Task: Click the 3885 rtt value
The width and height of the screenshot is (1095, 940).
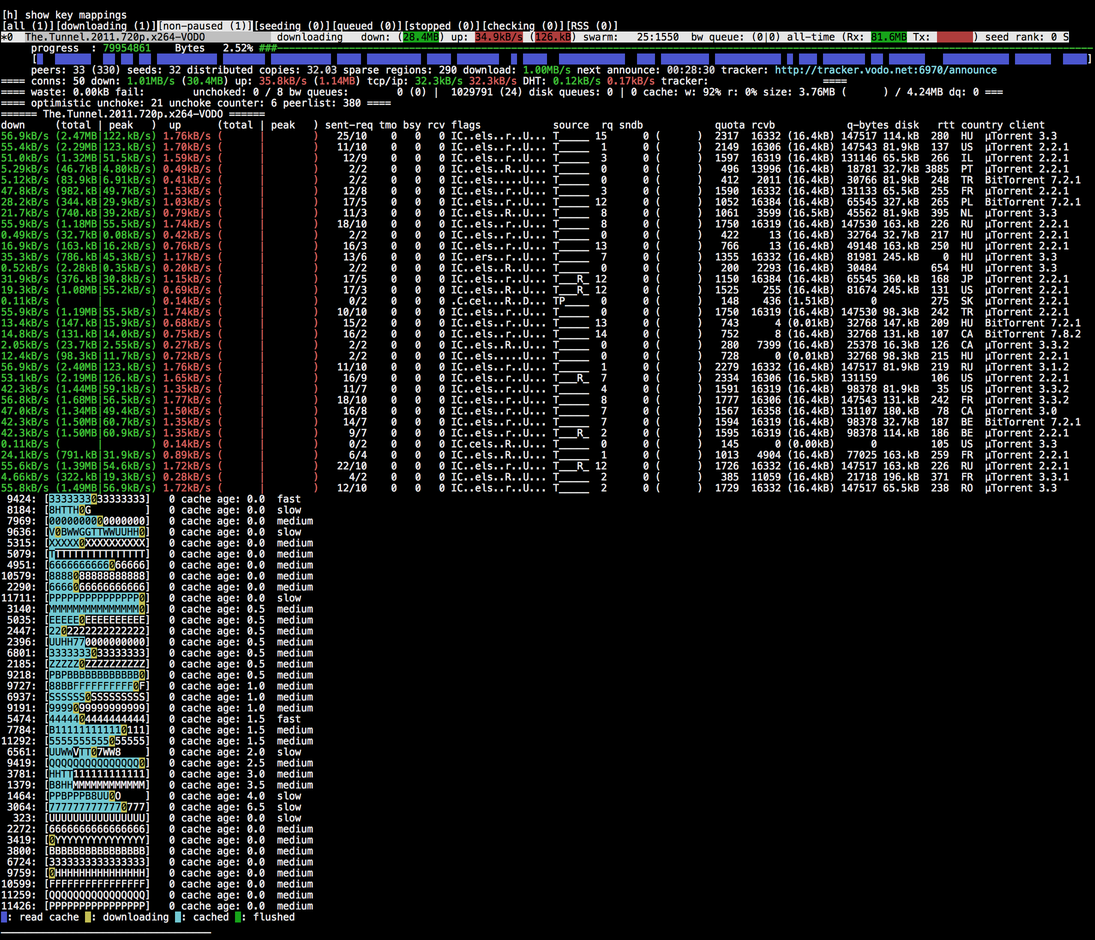Action: click(936, 169)
